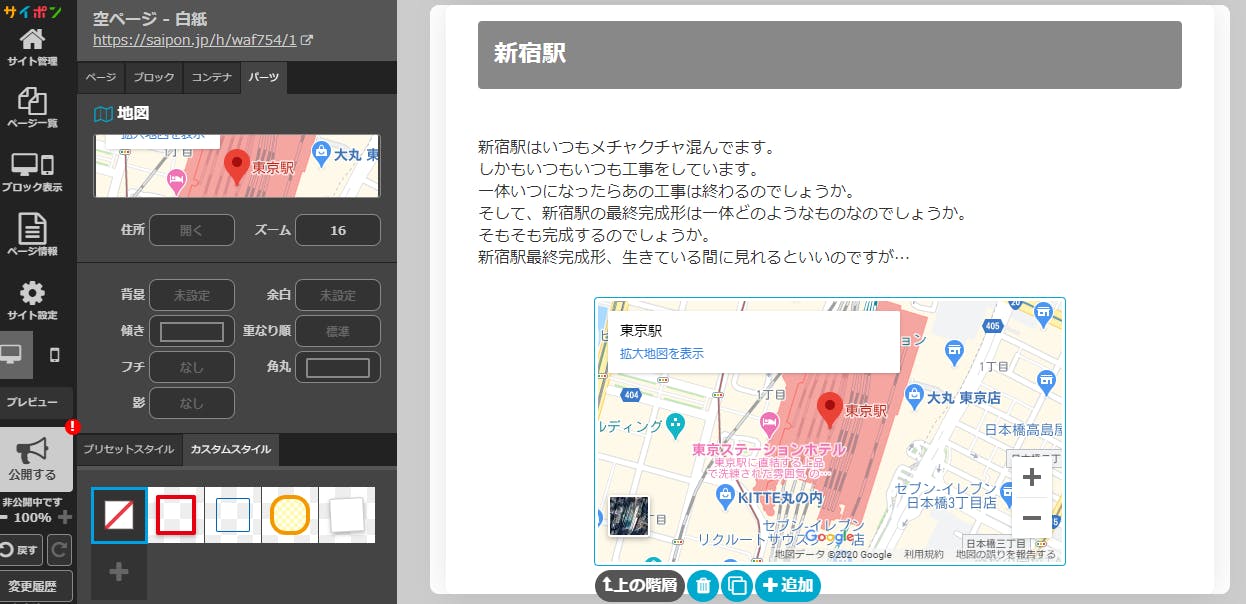
Task: Click the ブロック表示 display icon
Action: [32, 172]
